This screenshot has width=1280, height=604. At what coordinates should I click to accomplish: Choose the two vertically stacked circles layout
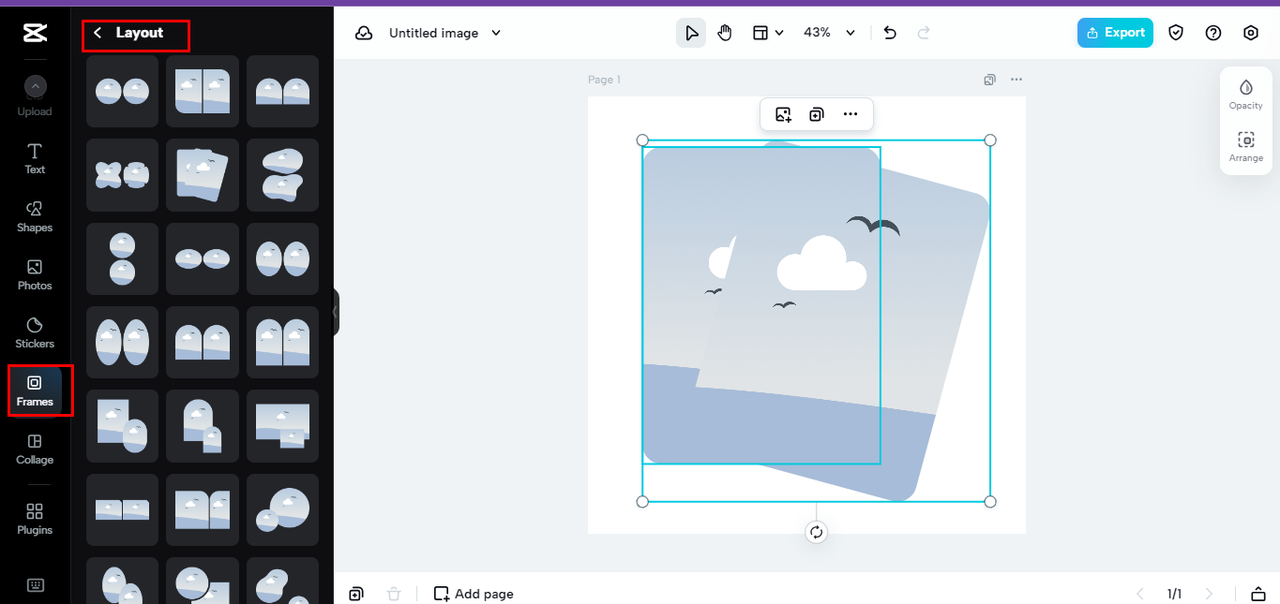click(122, 259)
